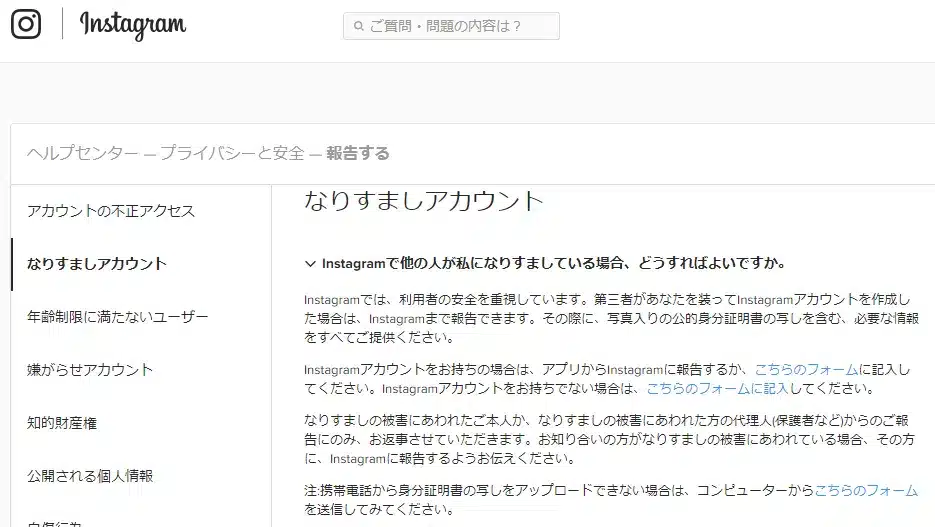The image size is (935, 527).
Task: Click the Instagram wordmark in the header
Action: pos(132,25)
